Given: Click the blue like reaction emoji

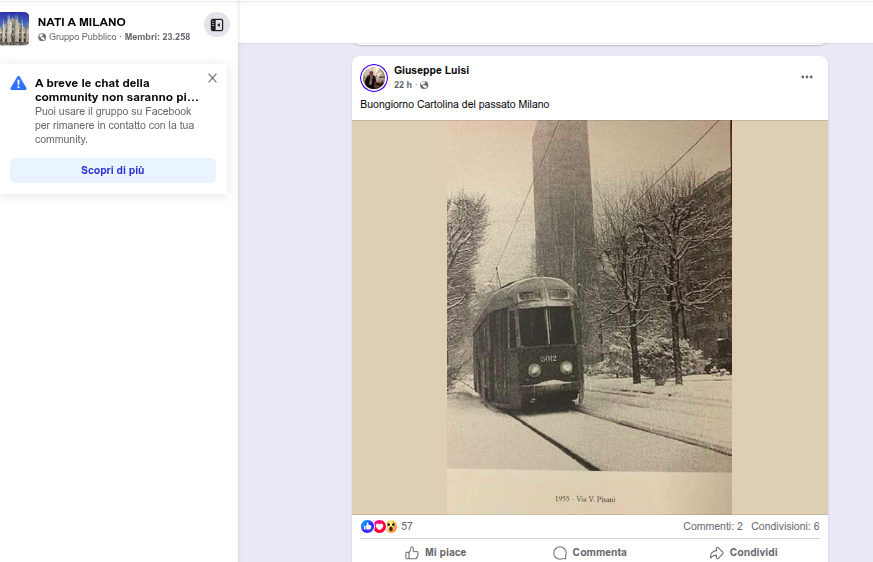Looking at the screenshot, I should pyautogui.click(x=367, y=526).
